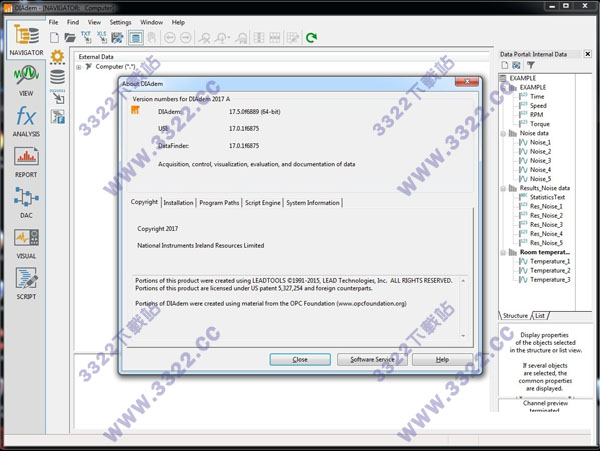This screenshot has height=451, width=600.
Task: Expand the Computer node in External Data
Action: [x=78, y=67]
